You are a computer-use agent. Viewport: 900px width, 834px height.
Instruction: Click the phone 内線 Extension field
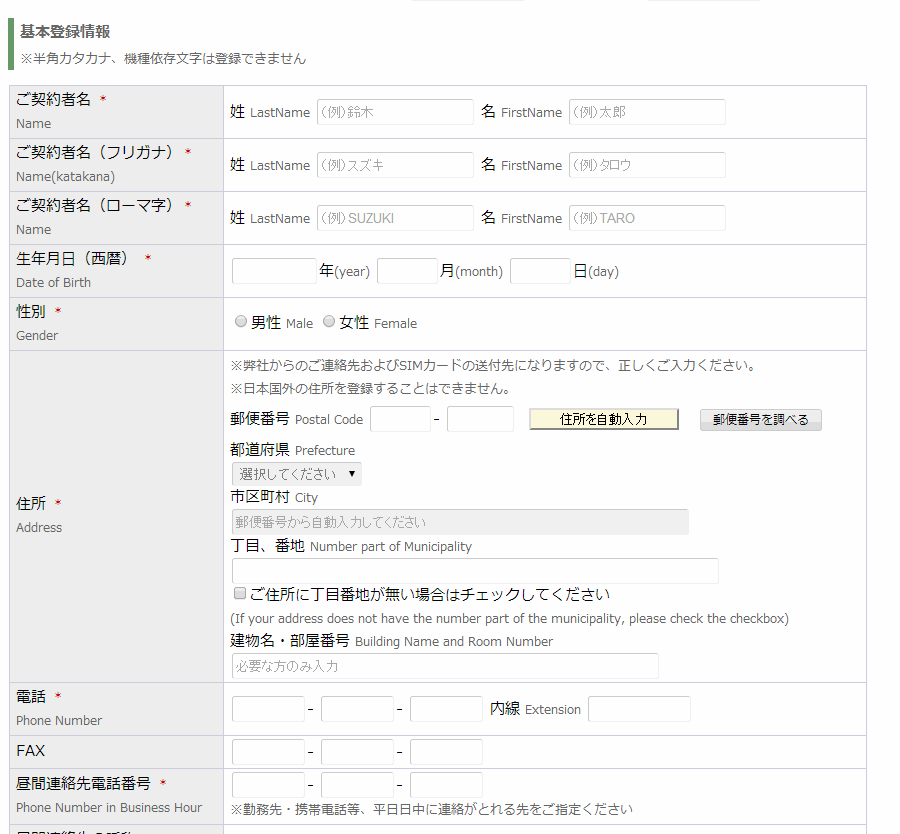pos(639,709)
